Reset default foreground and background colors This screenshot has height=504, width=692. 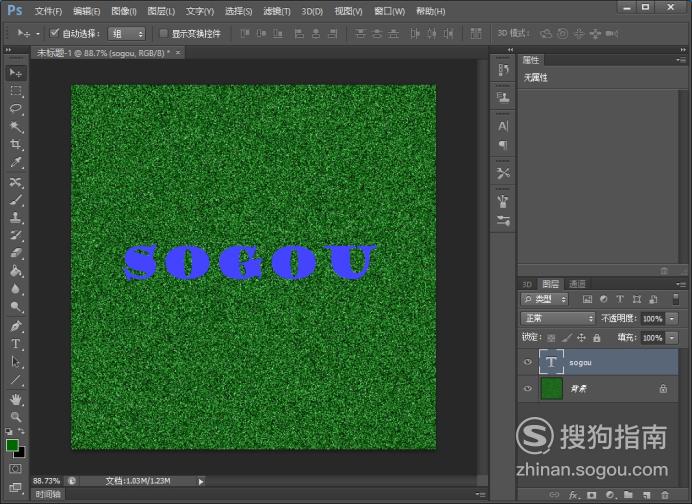9,431
